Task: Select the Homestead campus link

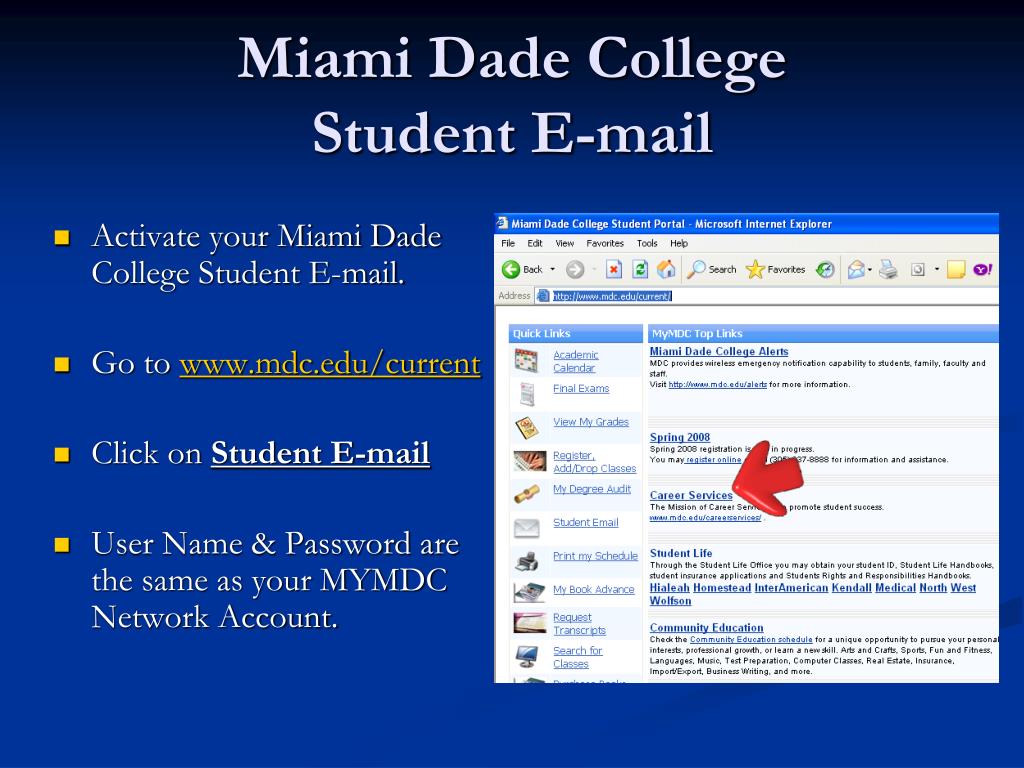Action: (x=722, y=588)
